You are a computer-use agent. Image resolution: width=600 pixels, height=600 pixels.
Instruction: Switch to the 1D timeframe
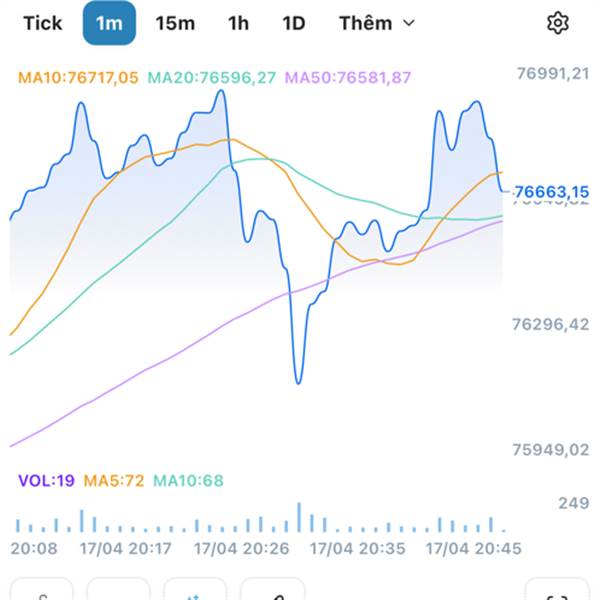pyautogui.click(x=293, y=23)
